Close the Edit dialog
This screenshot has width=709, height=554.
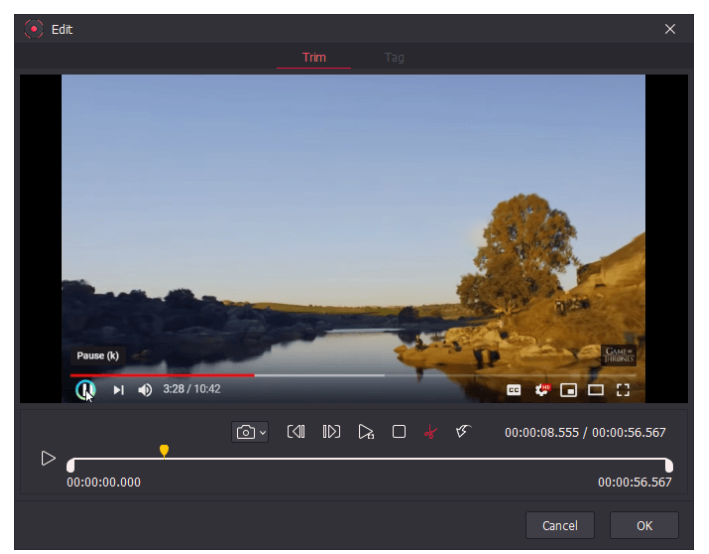click(x=670, y=29)
